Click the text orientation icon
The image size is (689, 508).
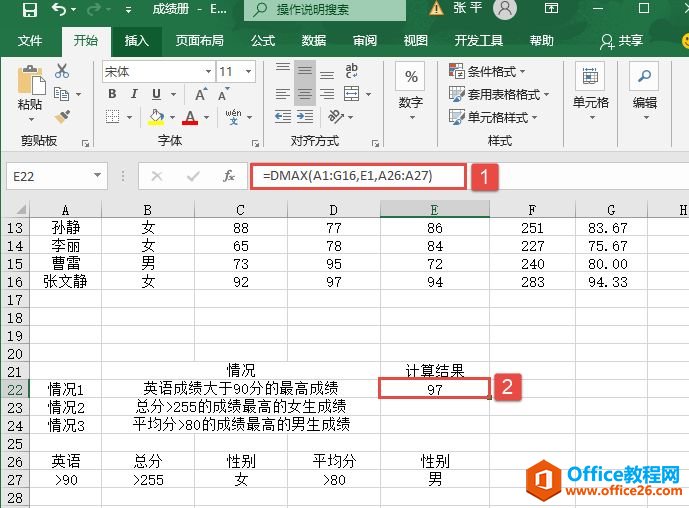click(336, 117)
